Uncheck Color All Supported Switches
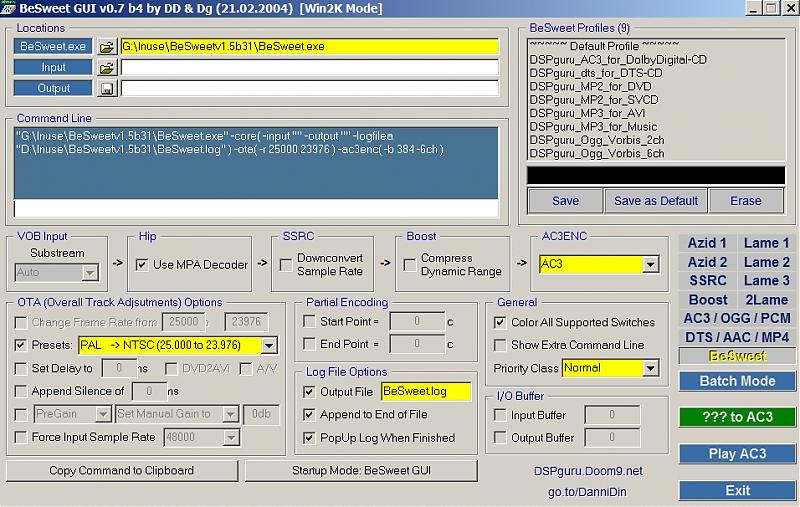 pyautogui.click(x=500, y=323)
